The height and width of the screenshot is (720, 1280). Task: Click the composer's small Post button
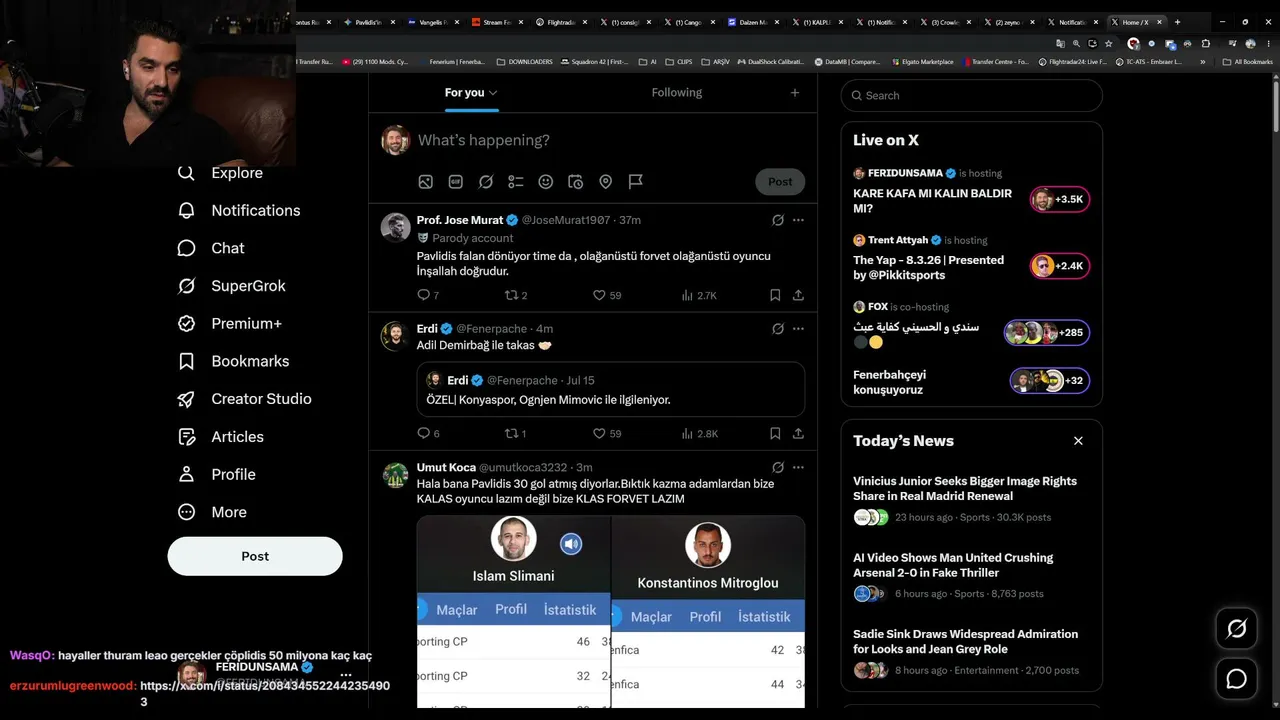click(780, 182)
